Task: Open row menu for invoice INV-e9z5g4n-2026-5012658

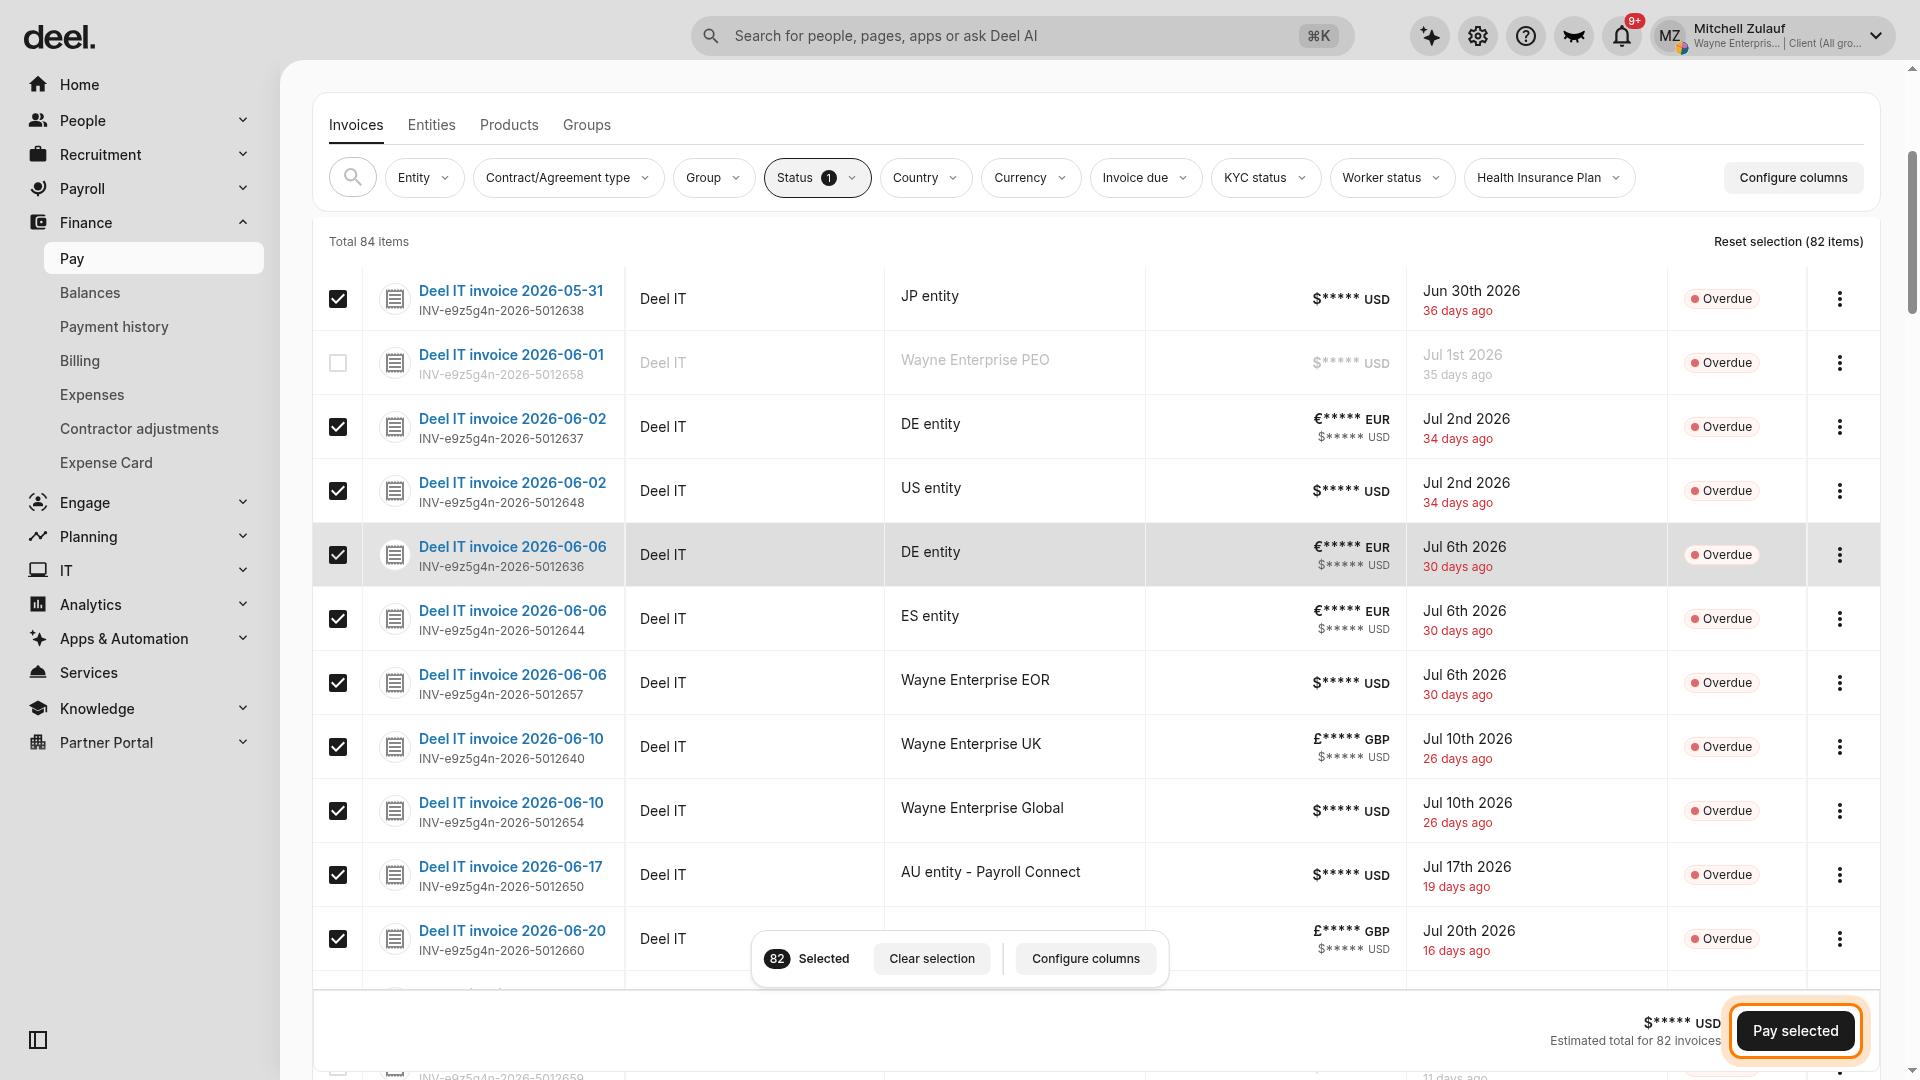Action: pyautogui.click(x=1840, y=363)
